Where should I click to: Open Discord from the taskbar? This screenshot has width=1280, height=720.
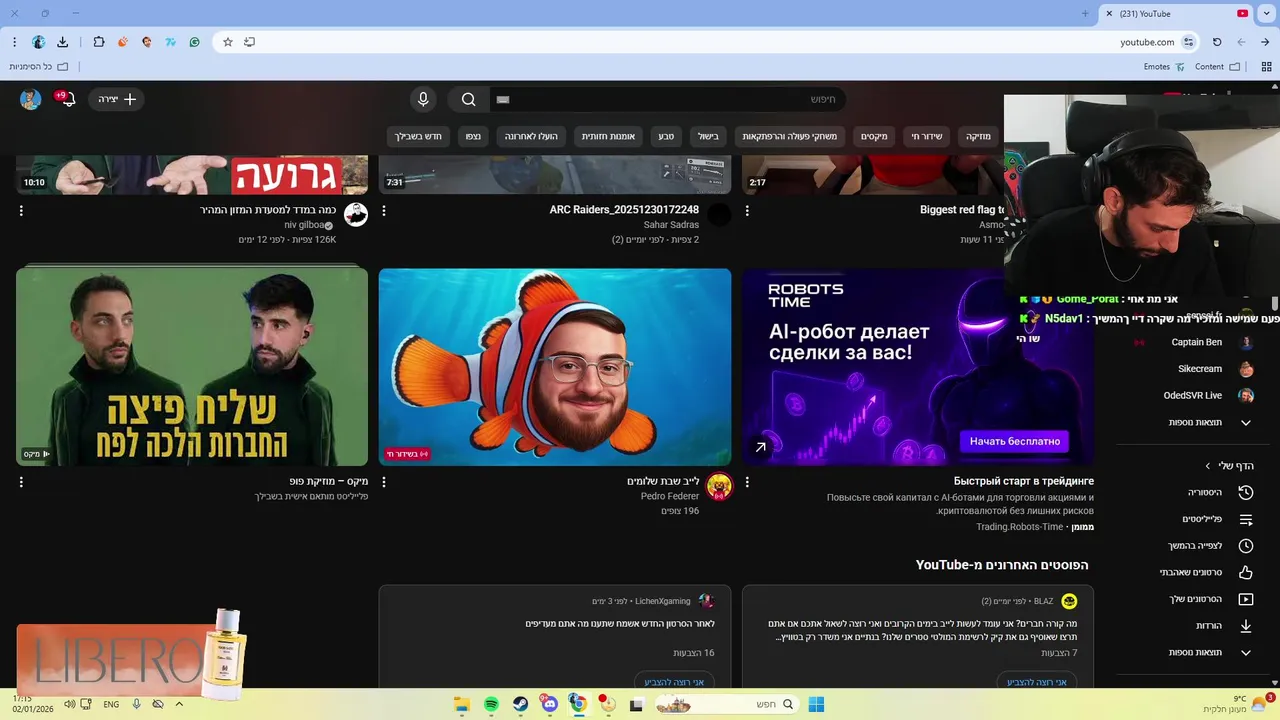click(x=549, y=704)
